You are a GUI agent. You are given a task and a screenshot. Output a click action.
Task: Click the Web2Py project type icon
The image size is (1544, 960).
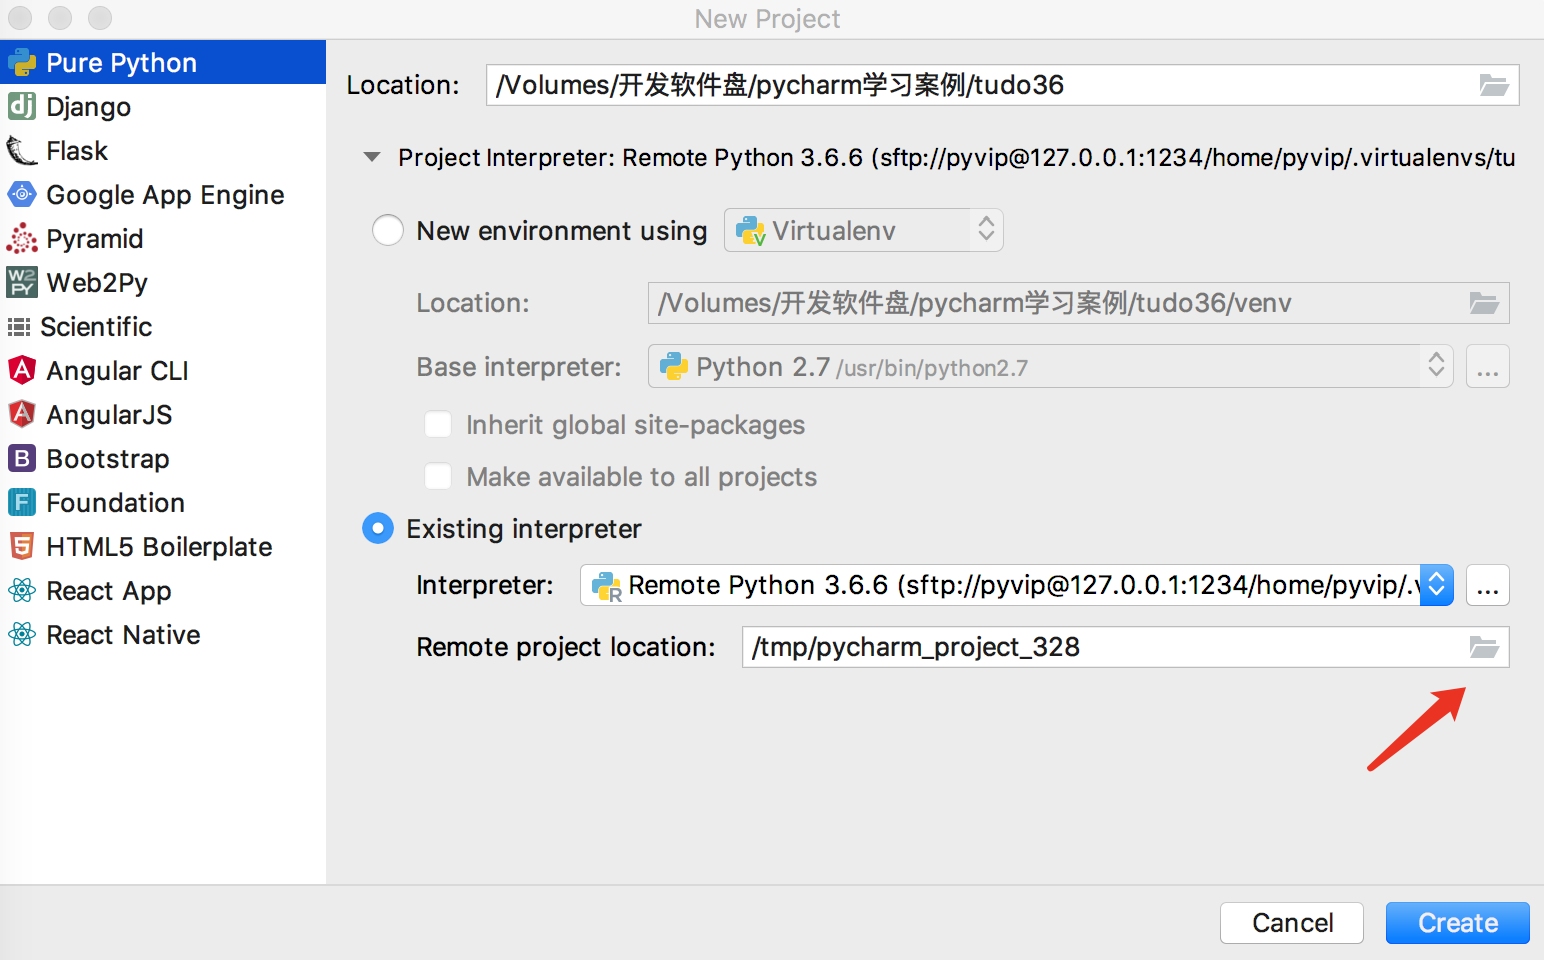(x=22, y=282)
